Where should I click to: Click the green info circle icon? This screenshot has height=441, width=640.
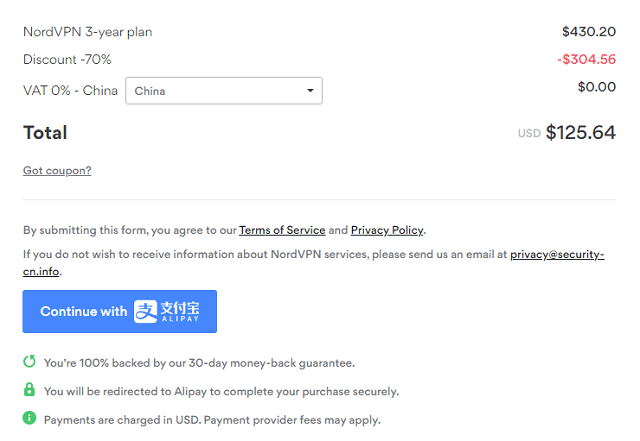click(x=30, y=419)
